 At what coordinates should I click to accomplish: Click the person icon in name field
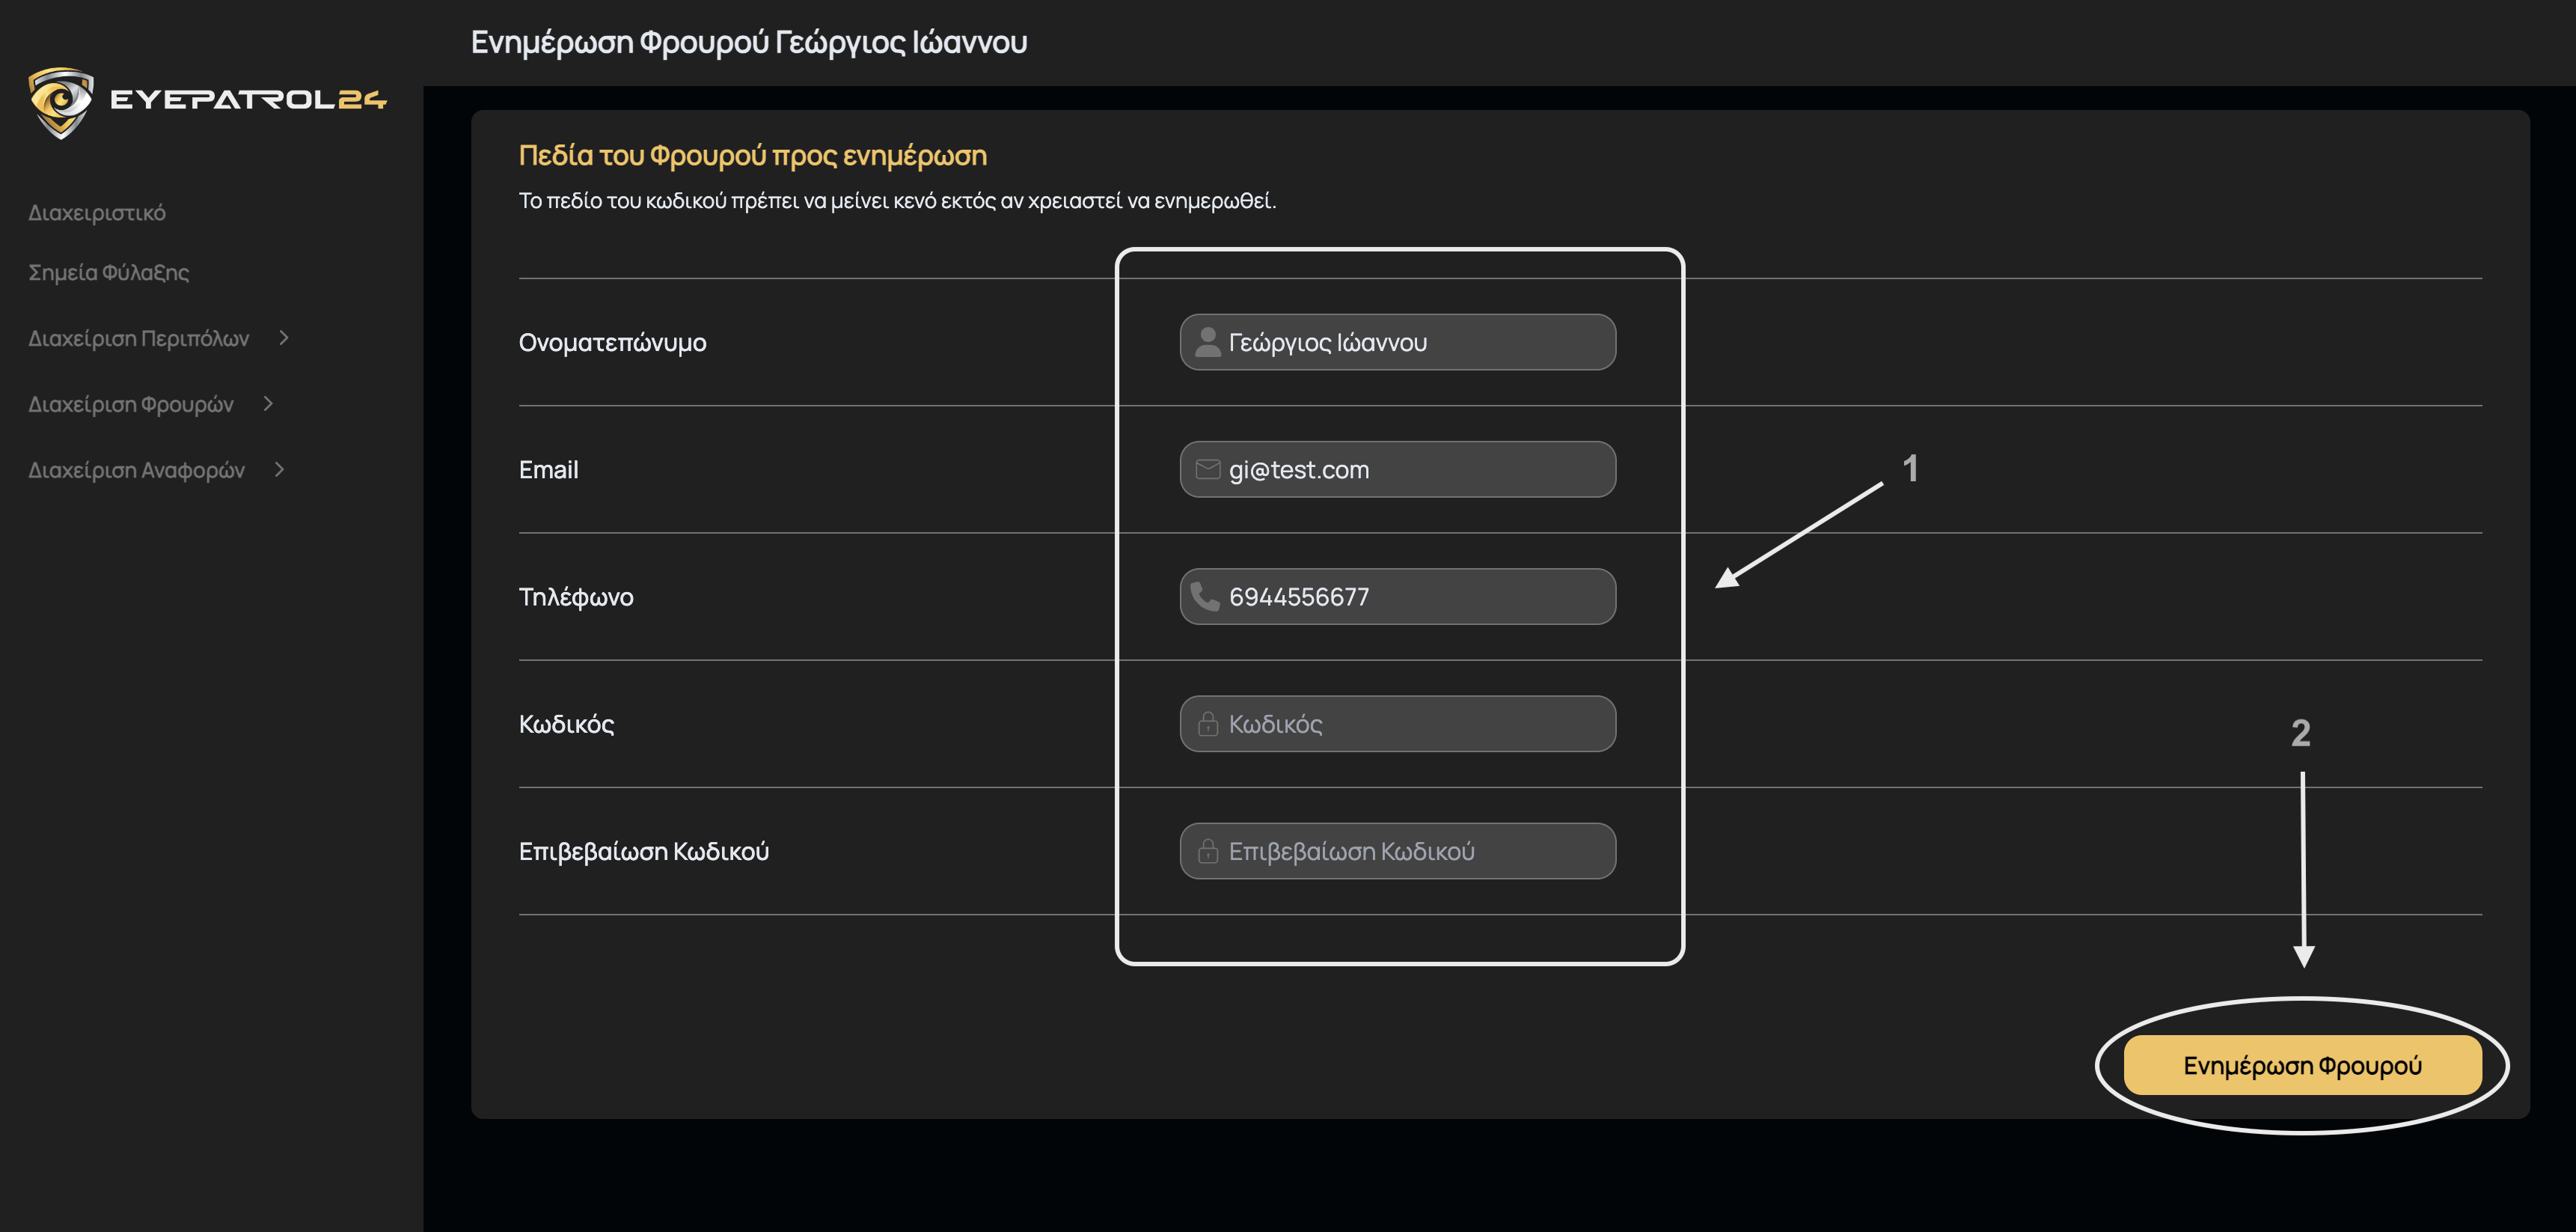1208,342
